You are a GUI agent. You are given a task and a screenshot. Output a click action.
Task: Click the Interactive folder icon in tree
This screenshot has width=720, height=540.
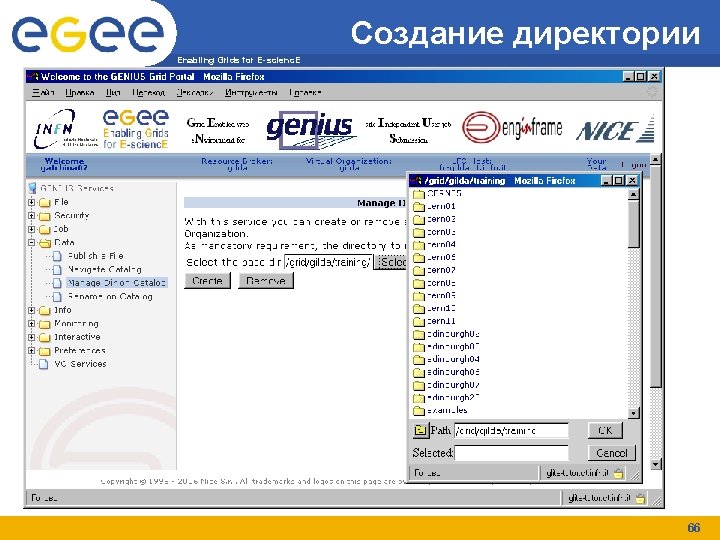coord(45,338)
